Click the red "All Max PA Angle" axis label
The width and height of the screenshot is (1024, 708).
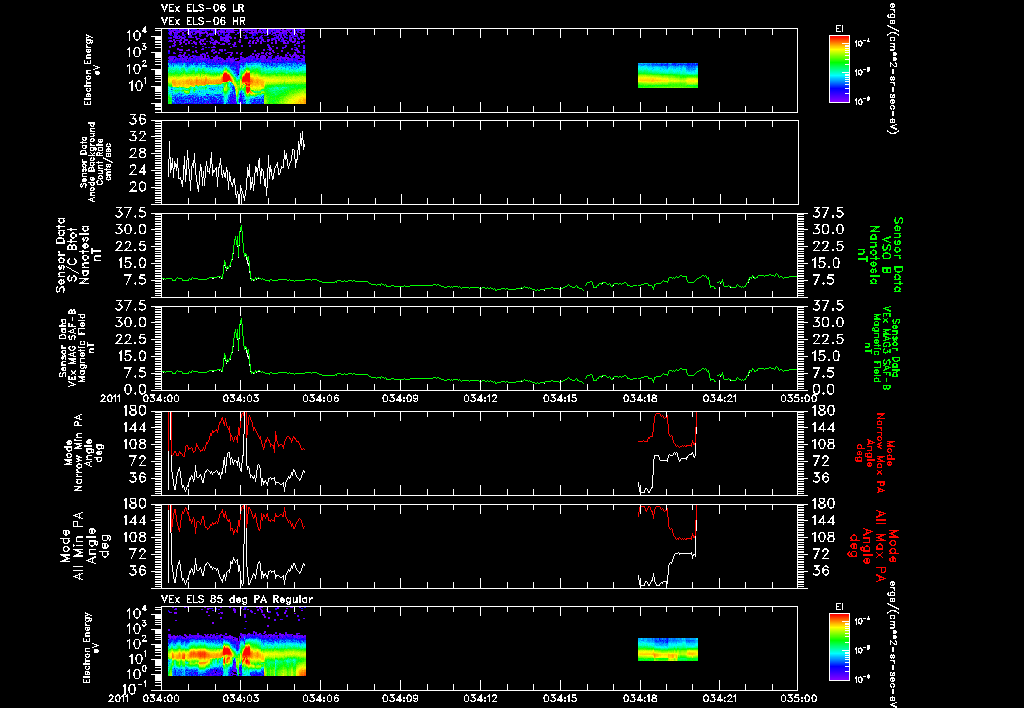872,544
